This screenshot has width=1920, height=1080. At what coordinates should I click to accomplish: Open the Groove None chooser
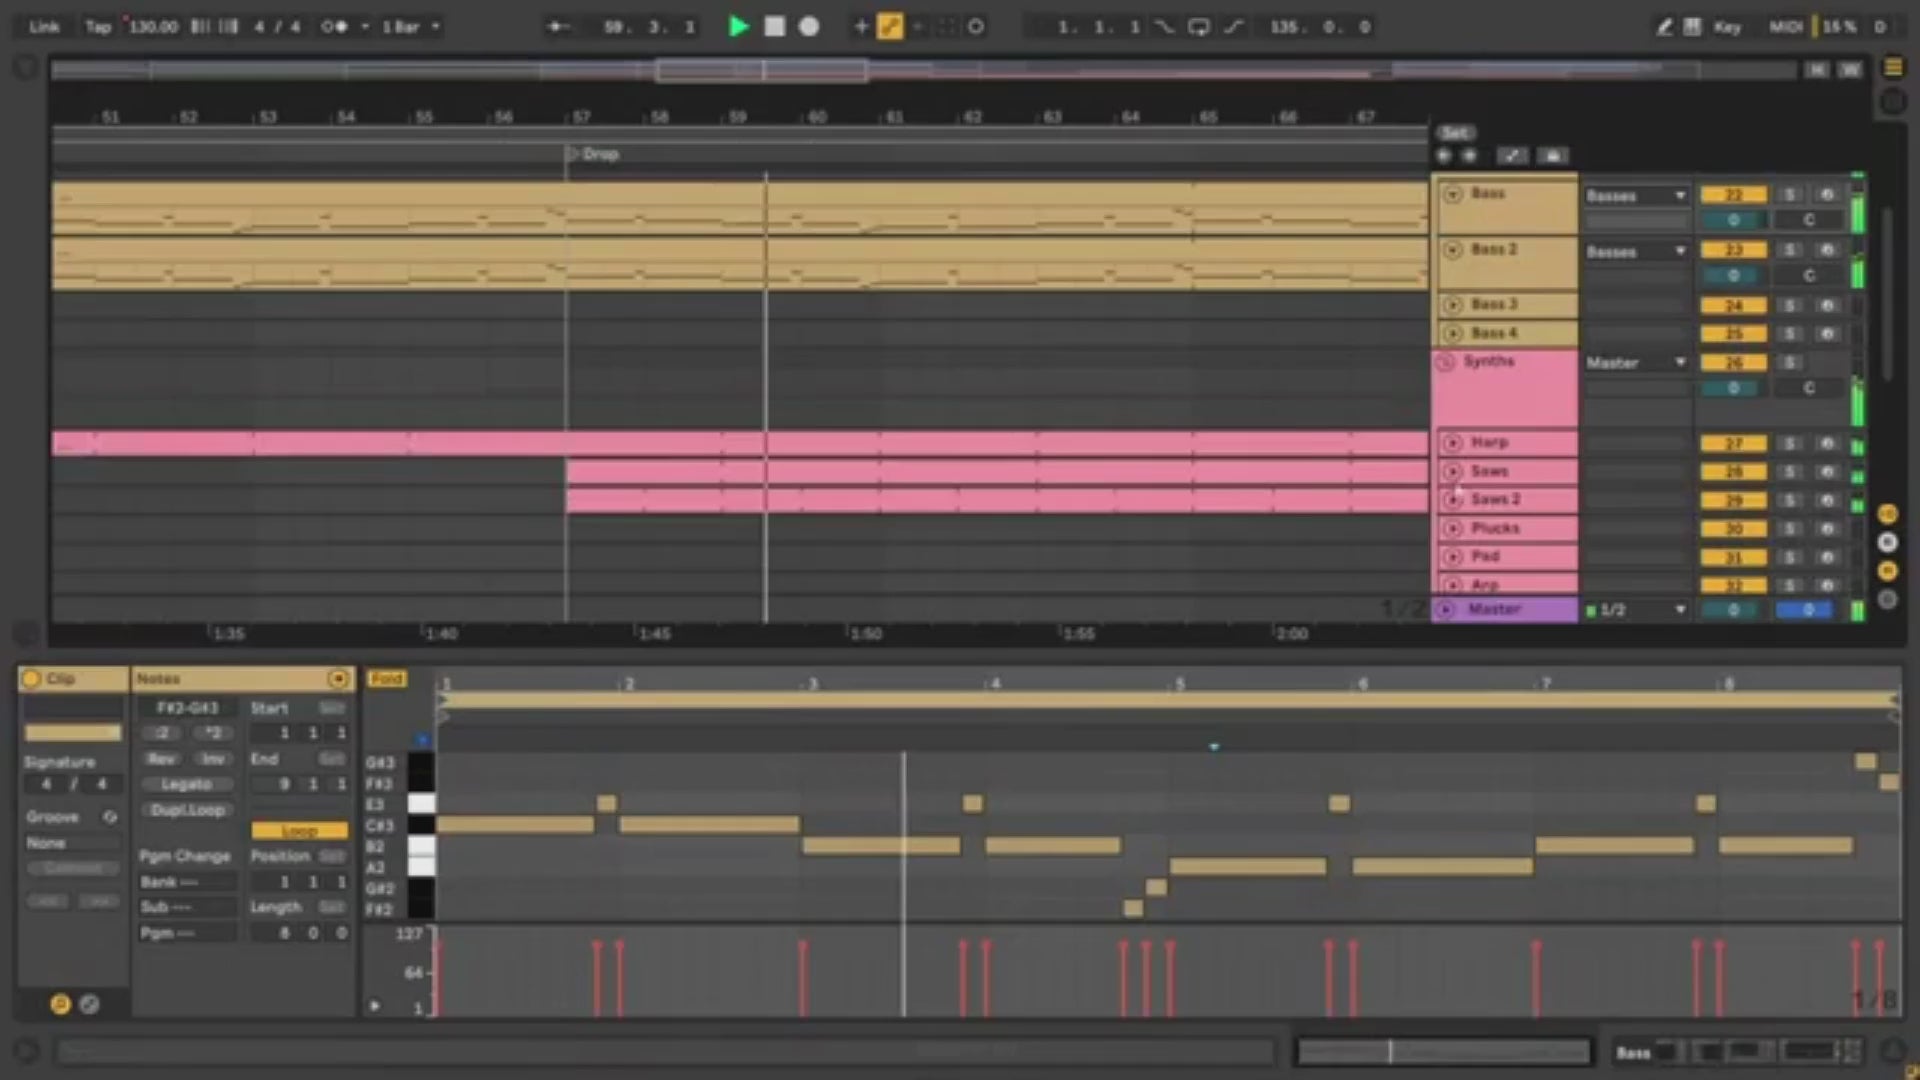point(73,843)
